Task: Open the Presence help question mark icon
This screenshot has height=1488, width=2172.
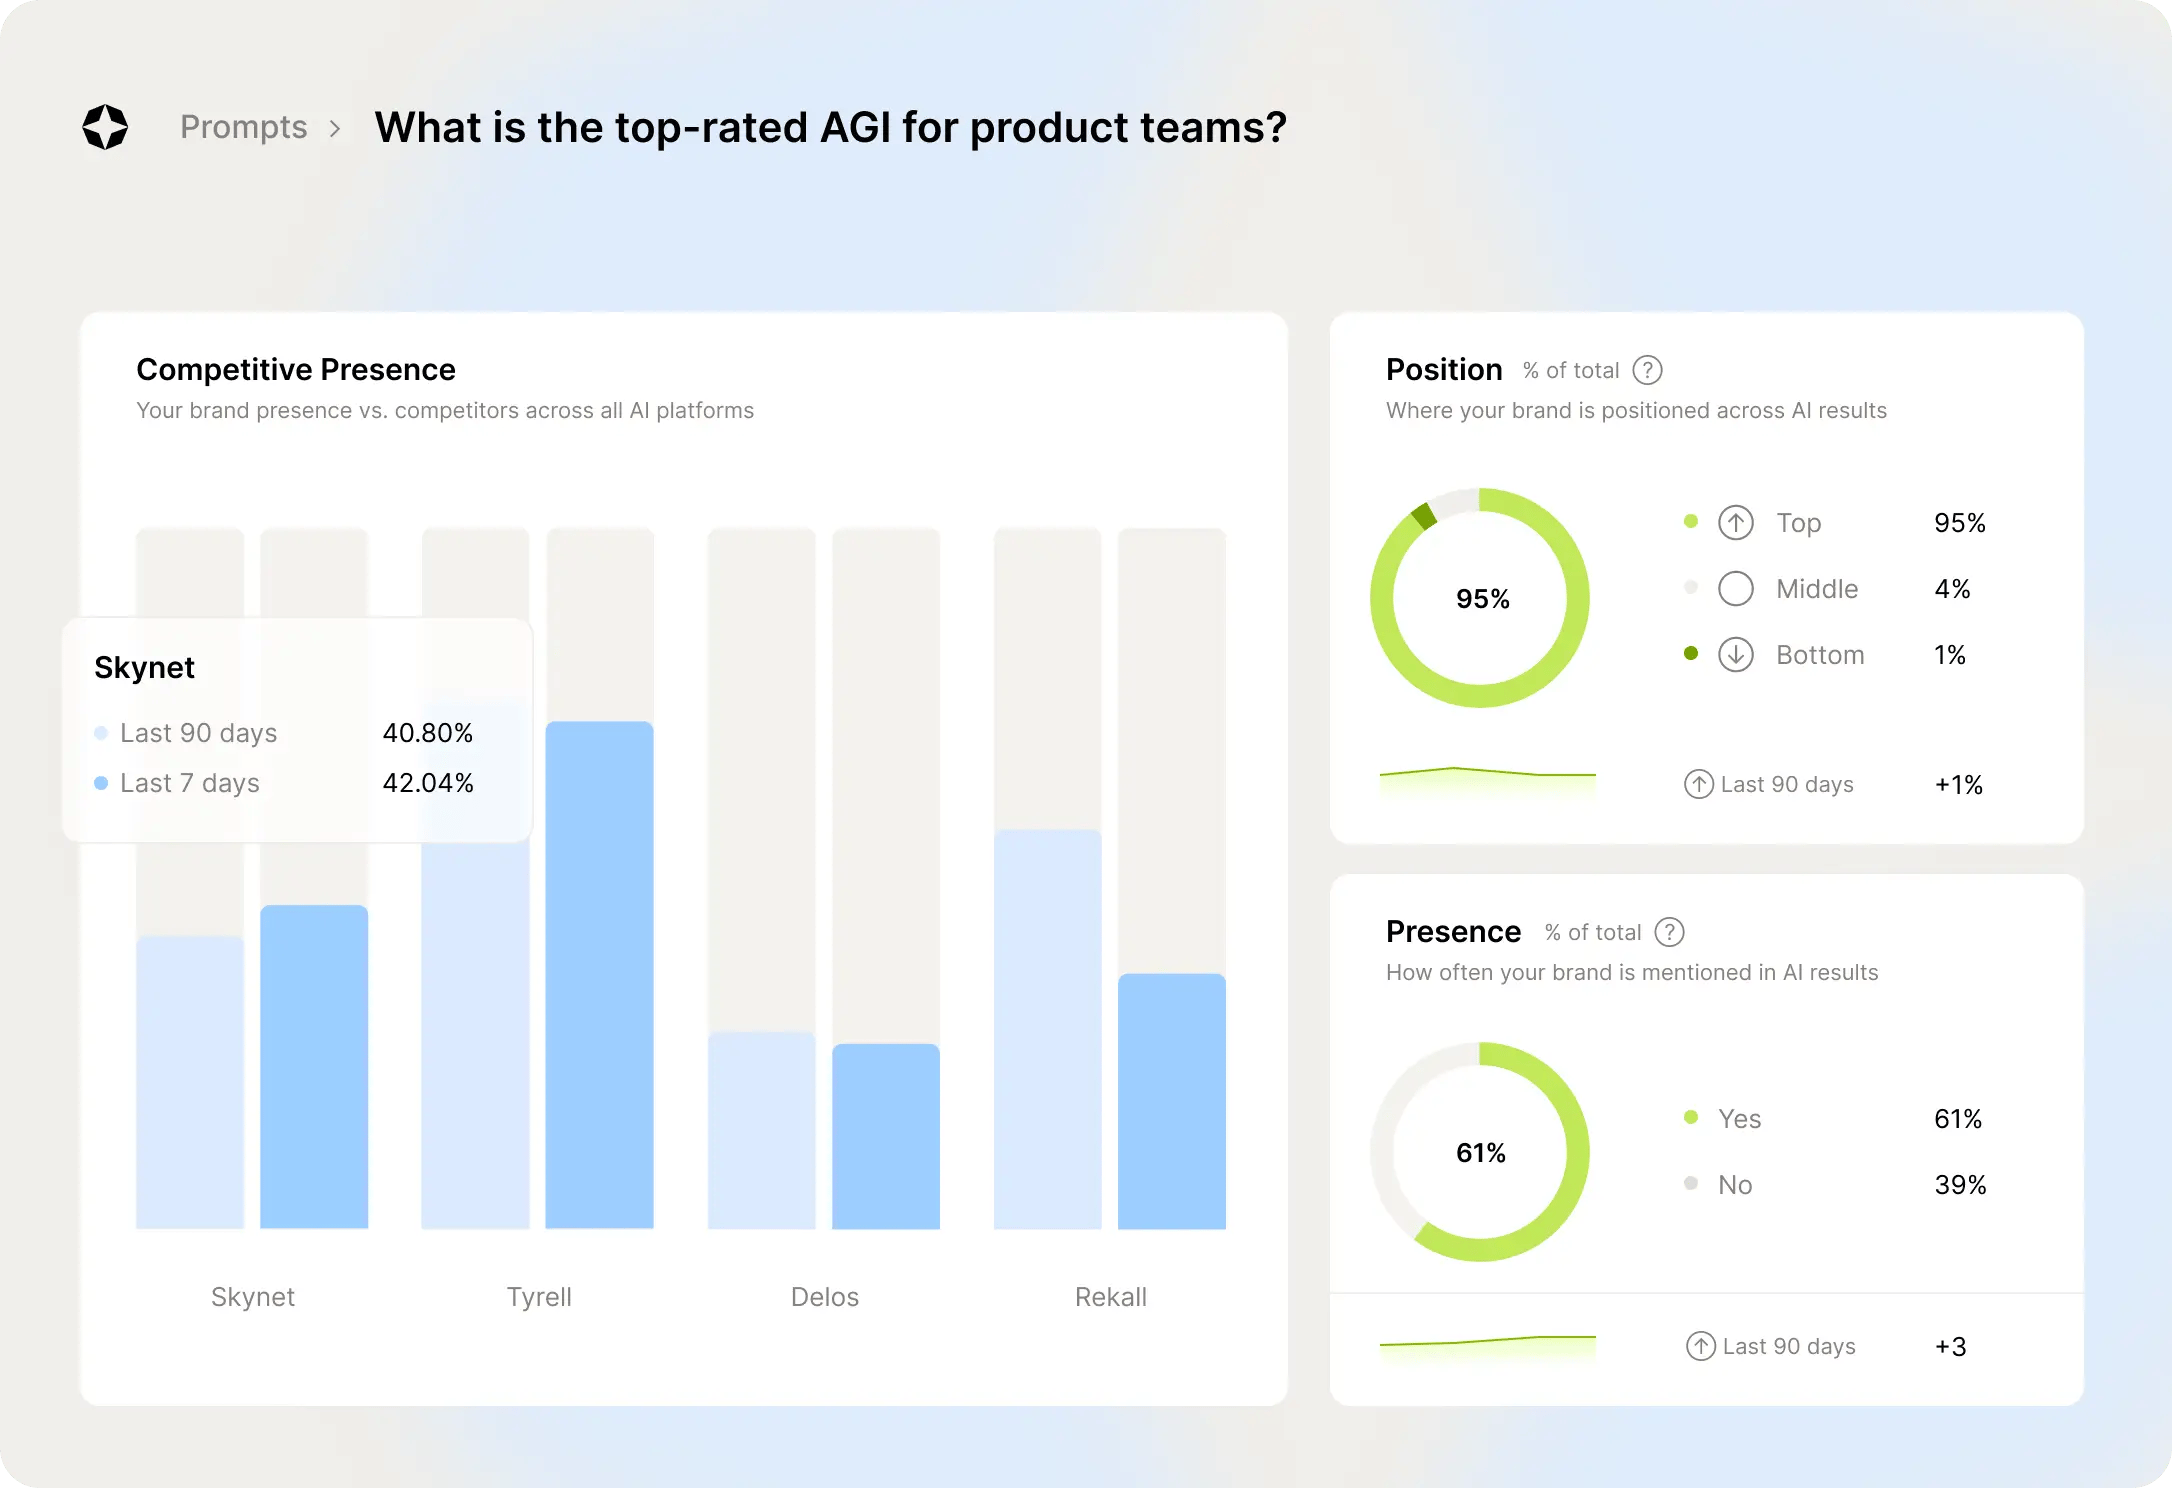Action: coord(1669,932)
